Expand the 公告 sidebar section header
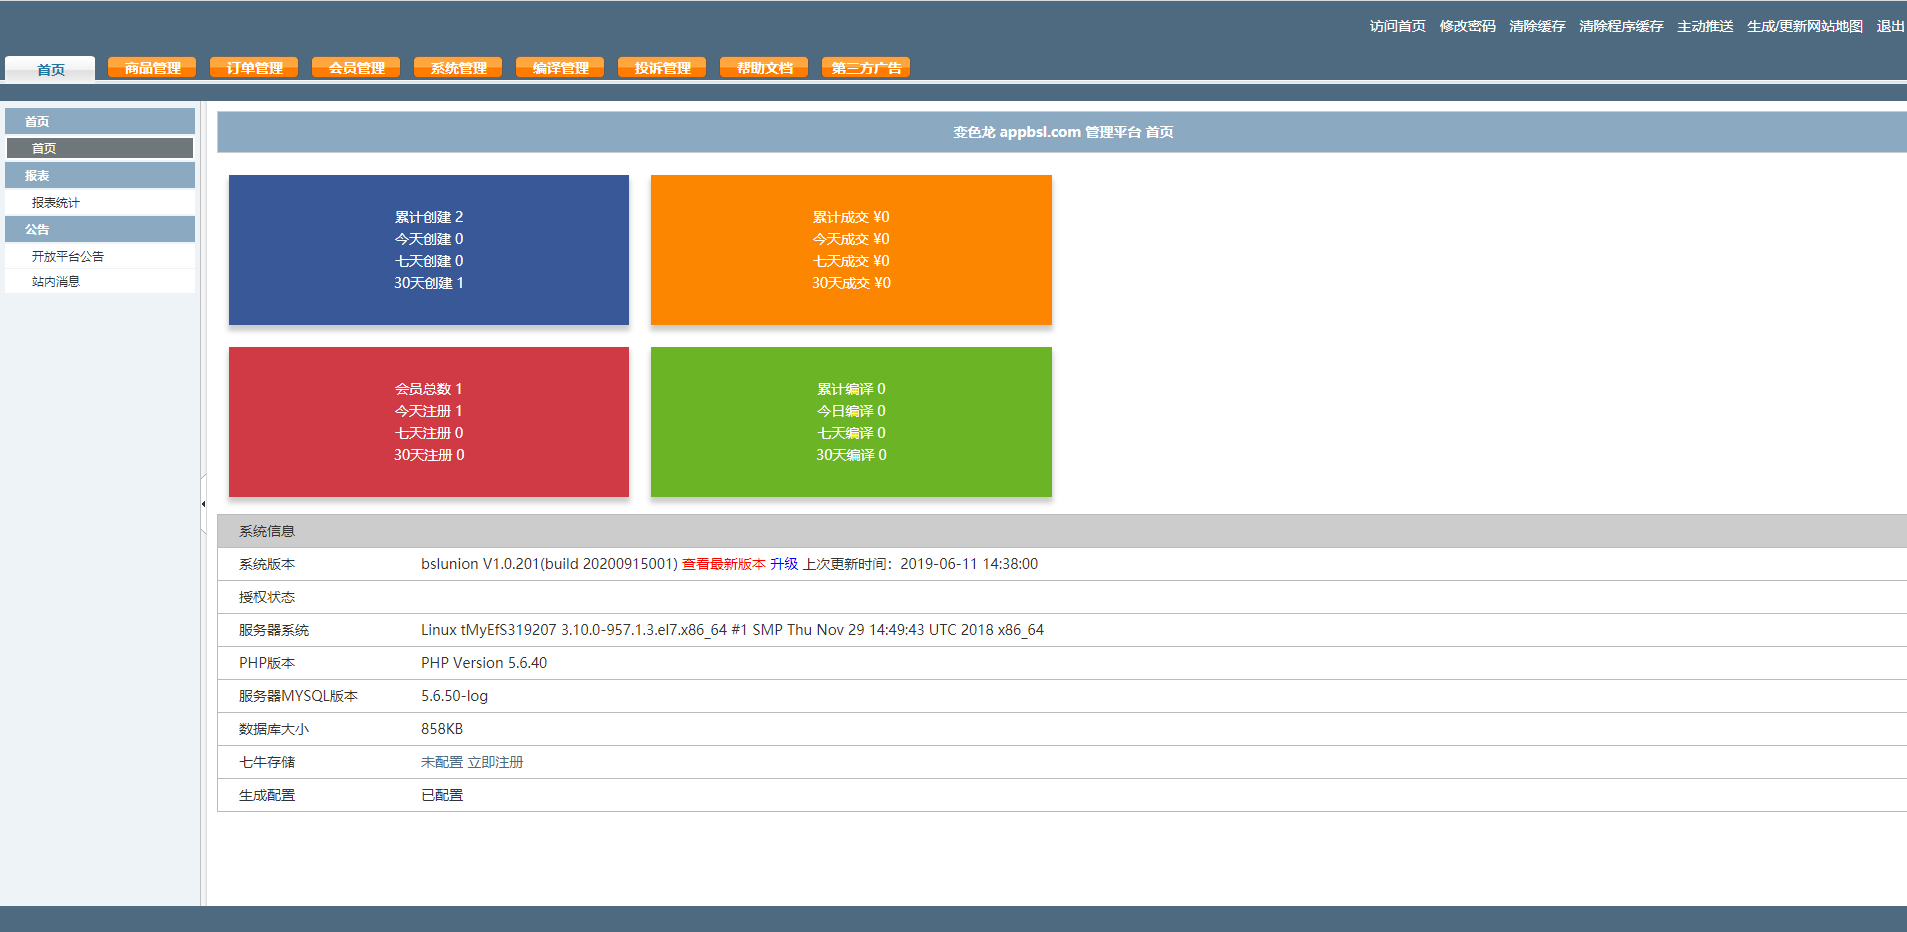Image resolution: width=1907 pixels, height=932 pixels. click(x=100, y=229)
